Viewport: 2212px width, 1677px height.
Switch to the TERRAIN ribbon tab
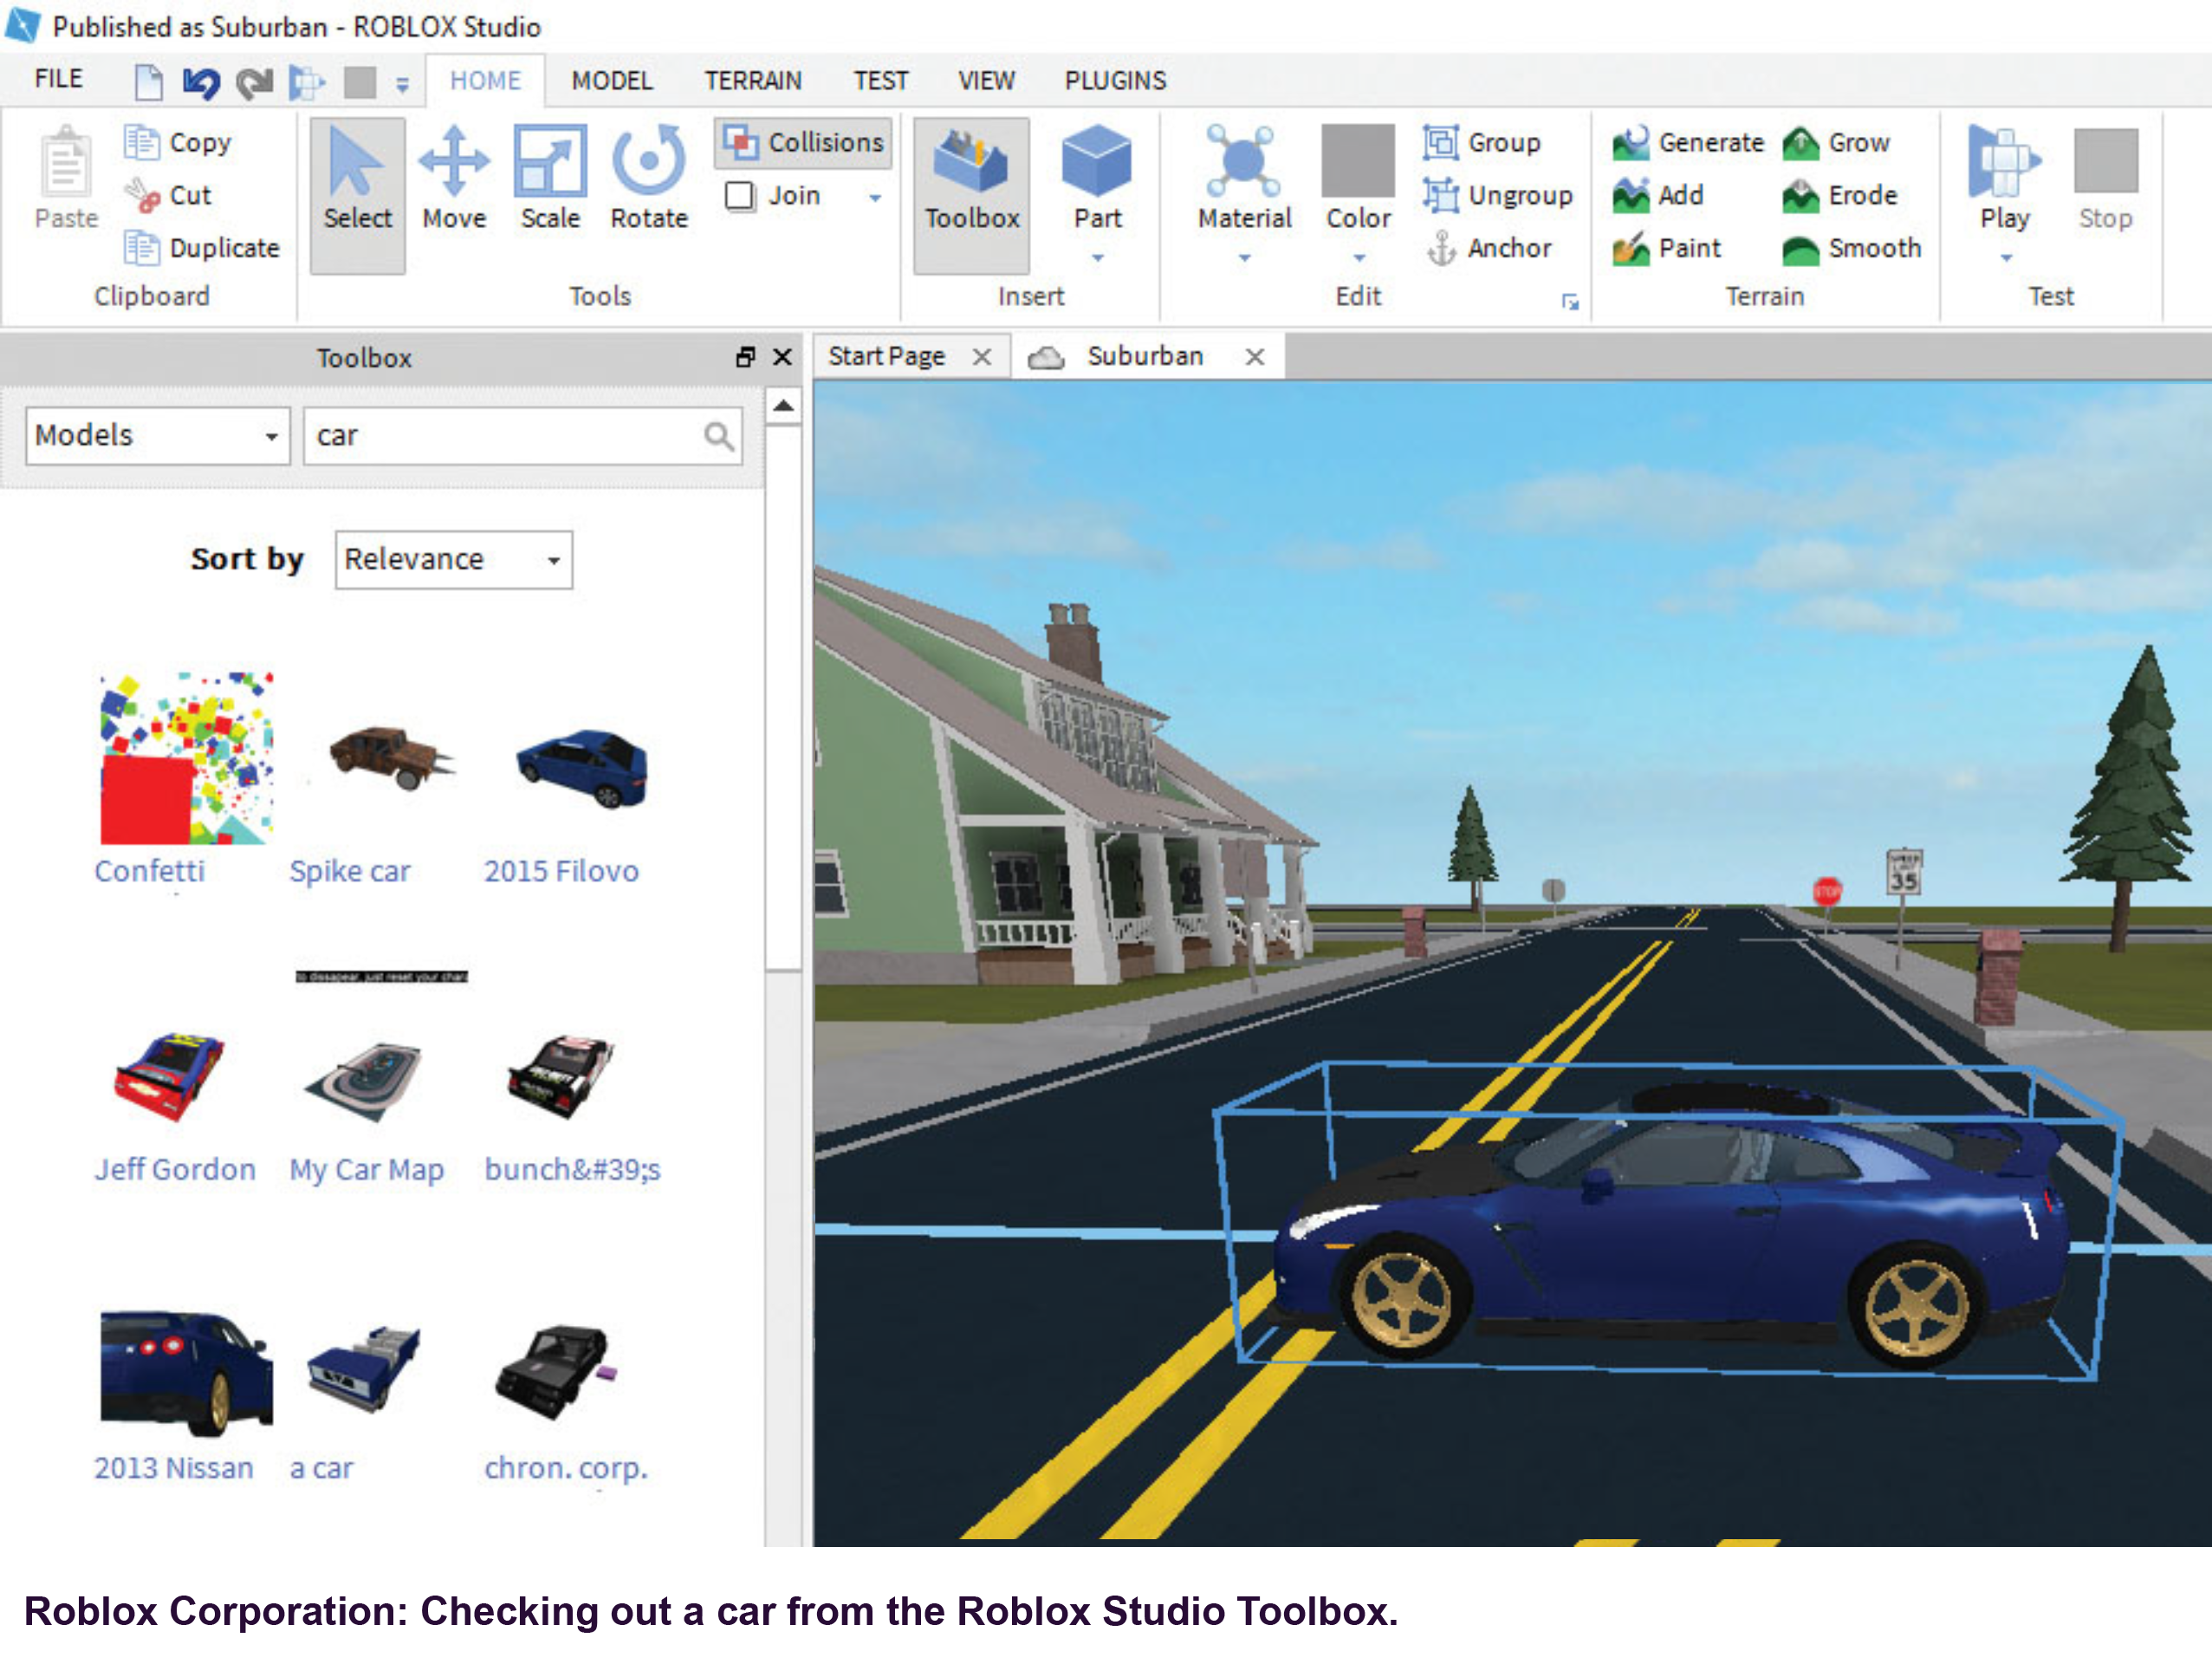coord(752,80)
